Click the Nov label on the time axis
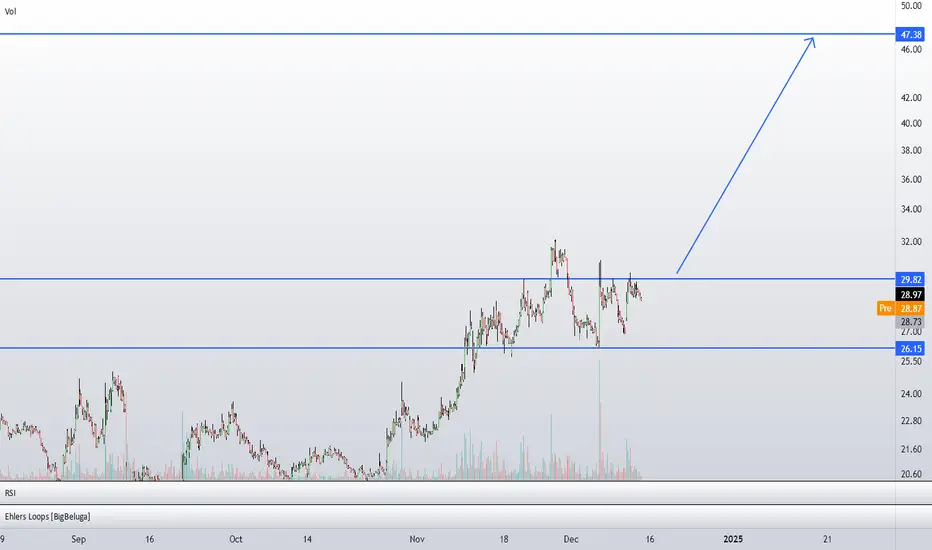932x550 pixels. [417, 539]
